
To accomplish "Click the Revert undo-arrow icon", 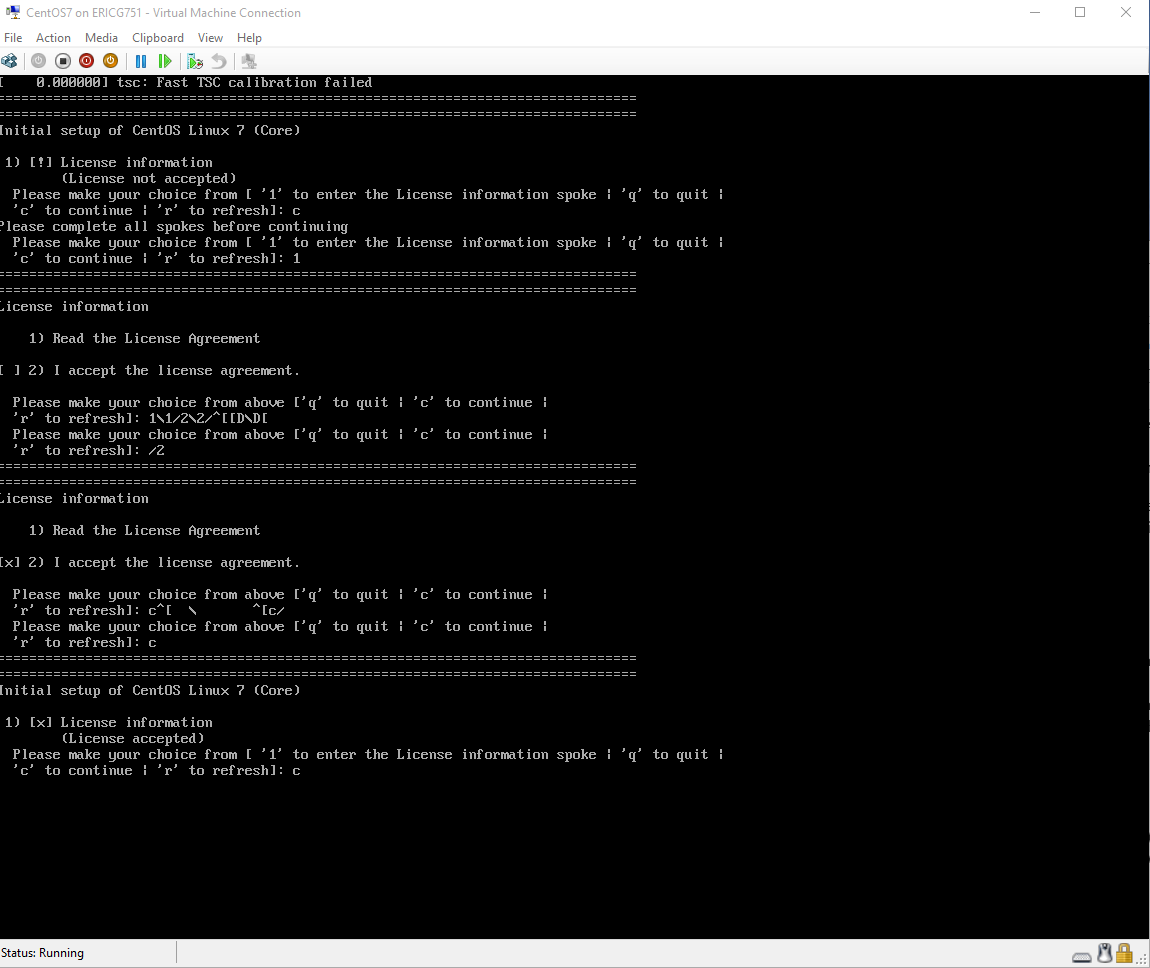I will pyautogui.click(x=219, y=61).
